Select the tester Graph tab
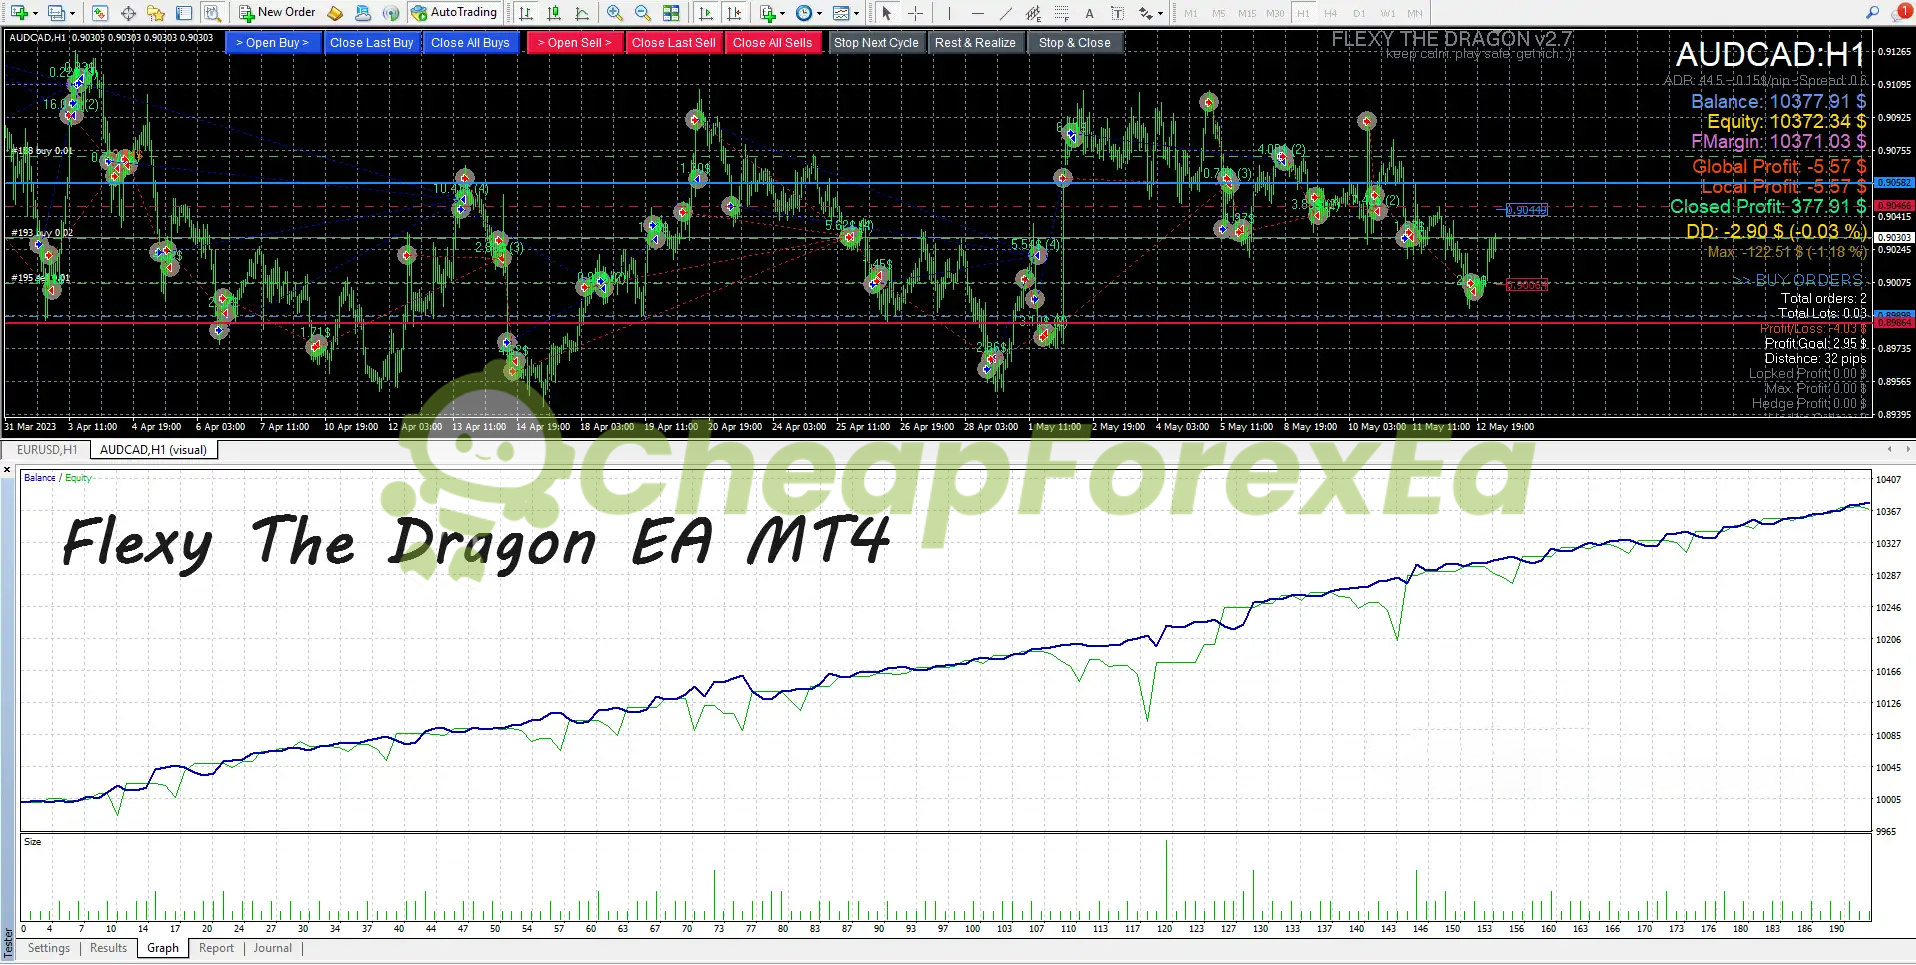The width and height of the screenshot is (1916, 965). pyautogui.click(x=163, y=948)
